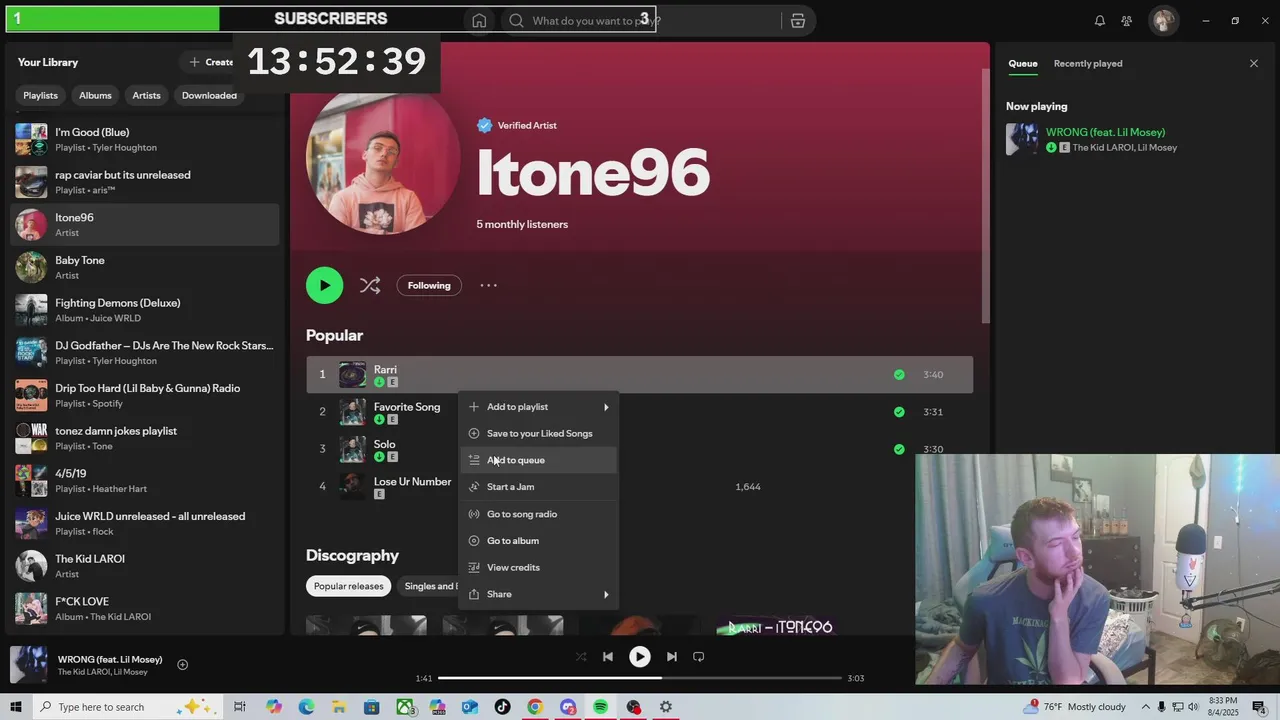This screenshot has width=1280, height=720.
Task: Open 'tonez damn jokes playlist' in library
Action: [x=145, y=438]
